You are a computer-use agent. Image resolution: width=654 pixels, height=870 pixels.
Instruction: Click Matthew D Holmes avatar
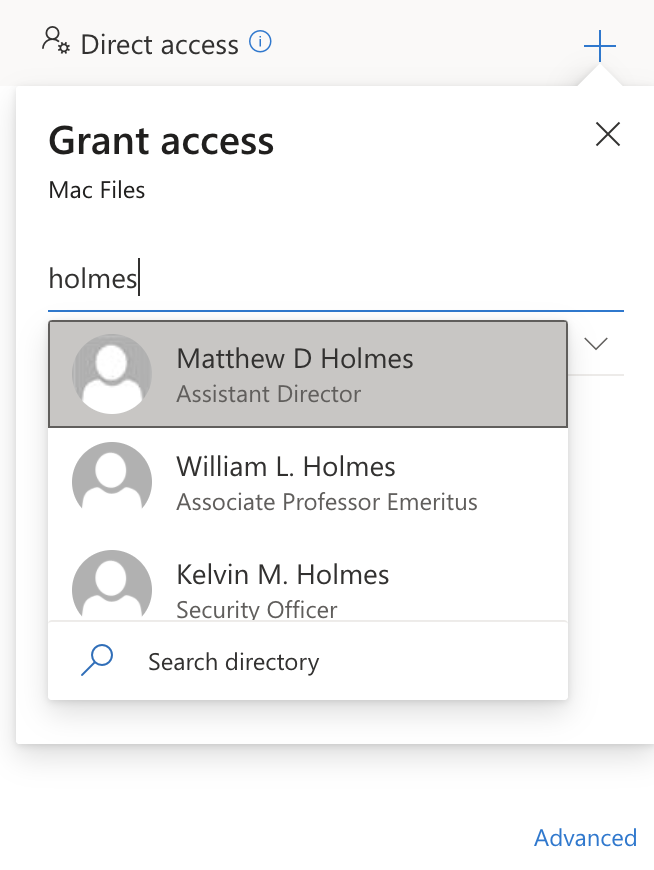coord(112,374)
